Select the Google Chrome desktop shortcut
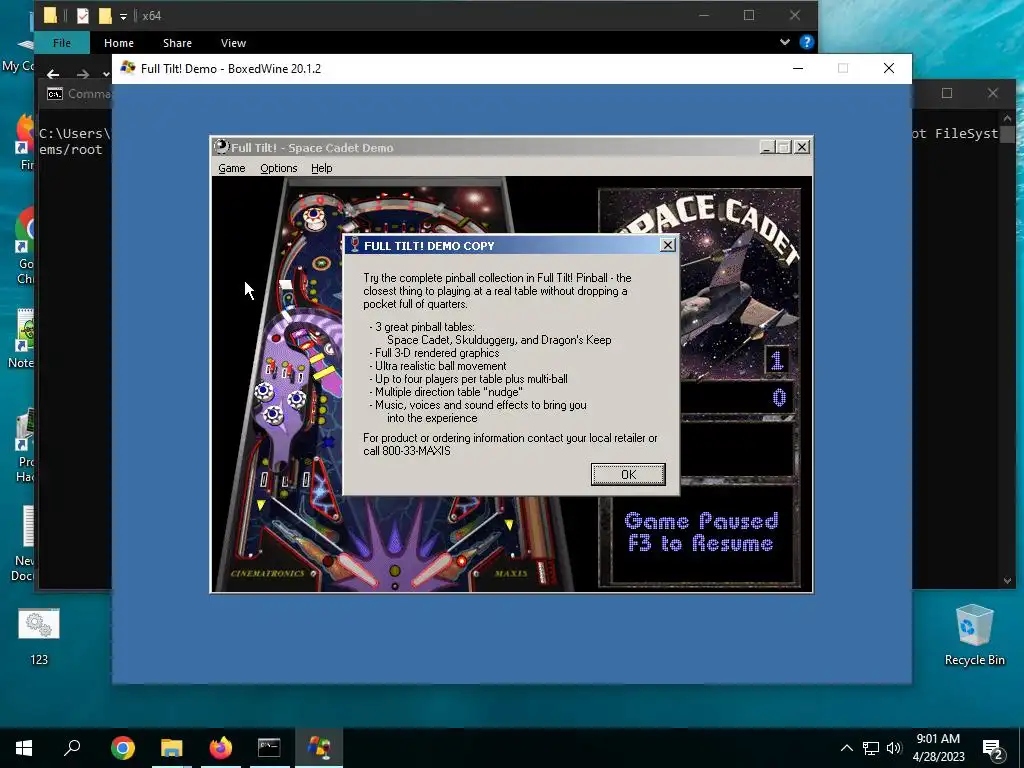 click(25, 247)
